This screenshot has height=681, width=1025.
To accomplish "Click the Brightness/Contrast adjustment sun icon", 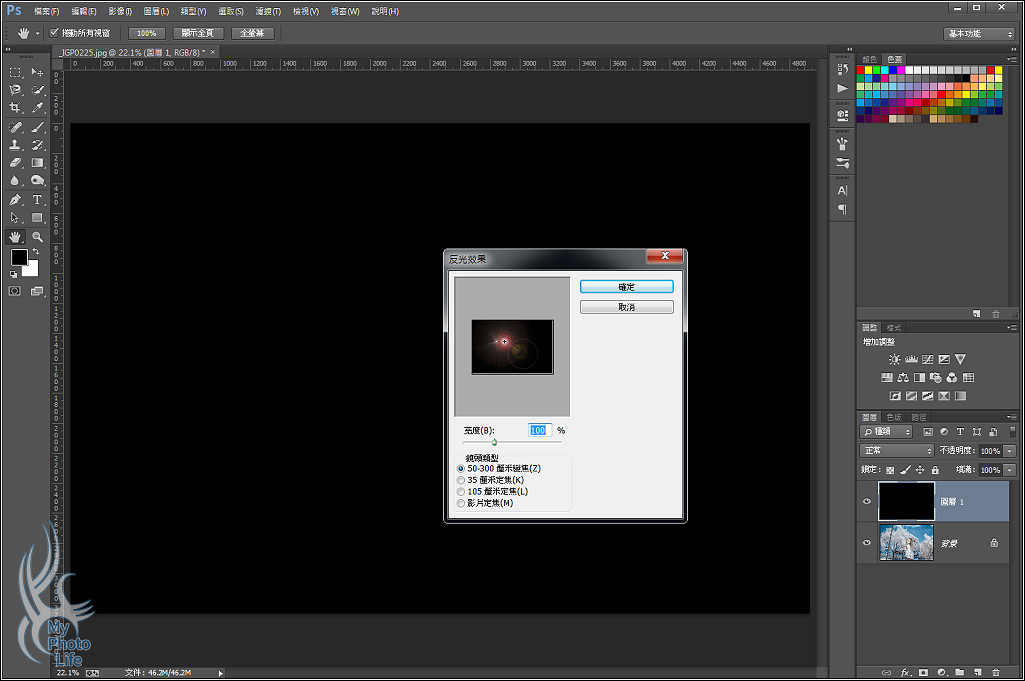I will pyautogui.click(x=894, y=359).
